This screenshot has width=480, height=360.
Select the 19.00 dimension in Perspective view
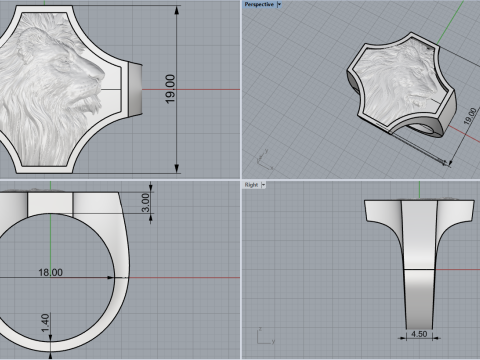[x=470, y=116]
